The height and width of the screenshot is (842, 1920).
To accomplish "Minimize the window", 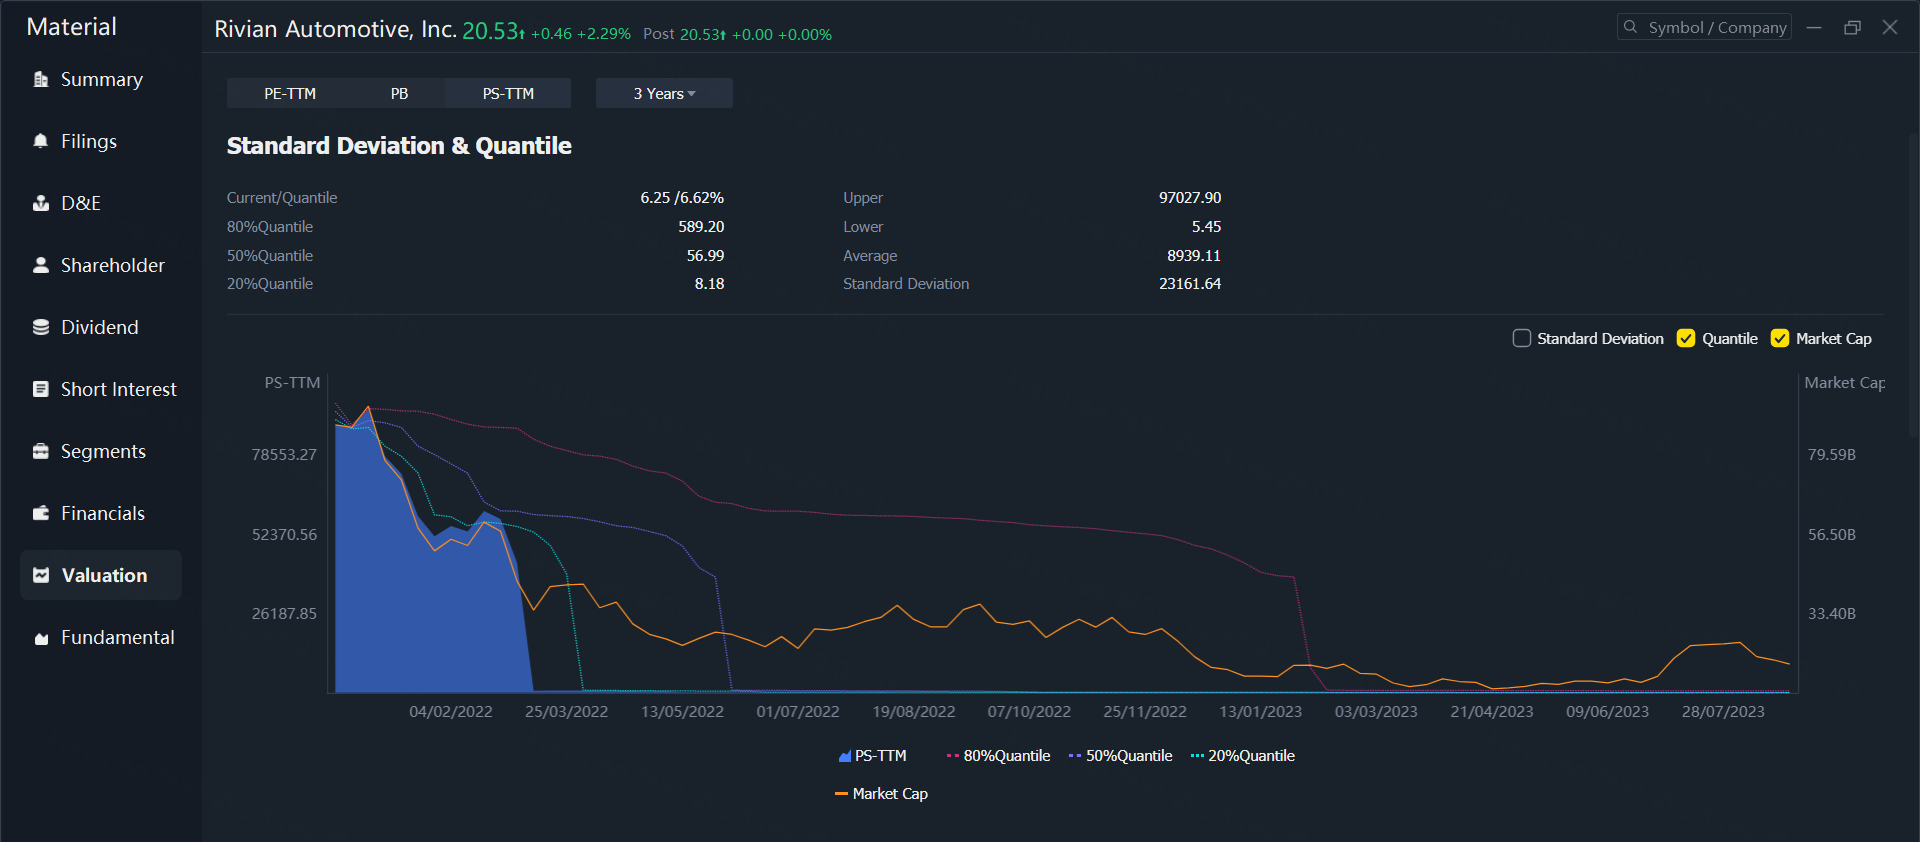I will (1814, 27).
